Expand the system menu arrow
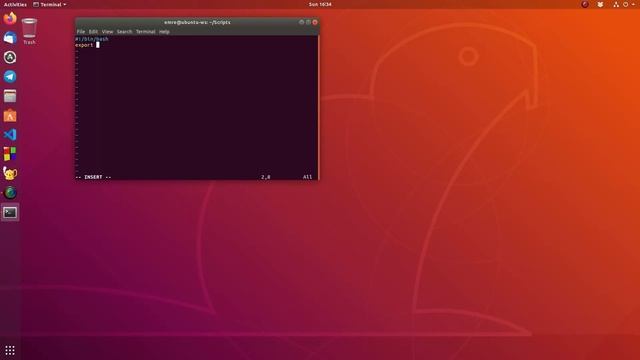Image resolution: width=640 pixels, height=360 pixels. coord(633,4)
